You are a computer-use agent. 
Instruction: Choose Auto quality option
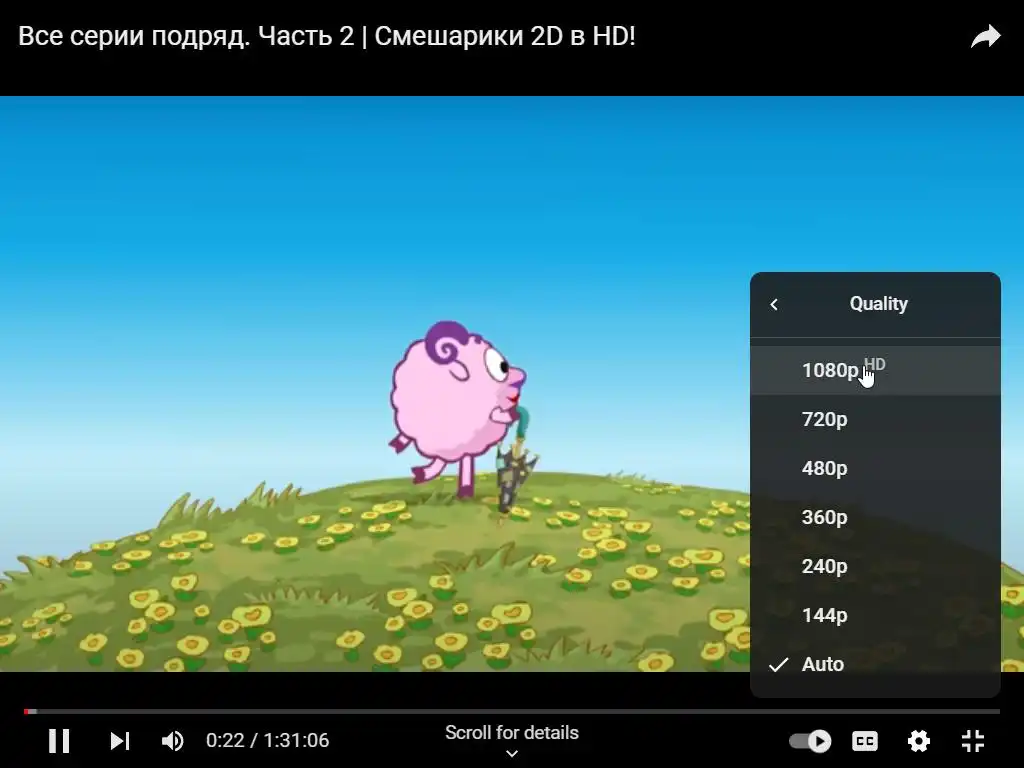click(875, 664)
